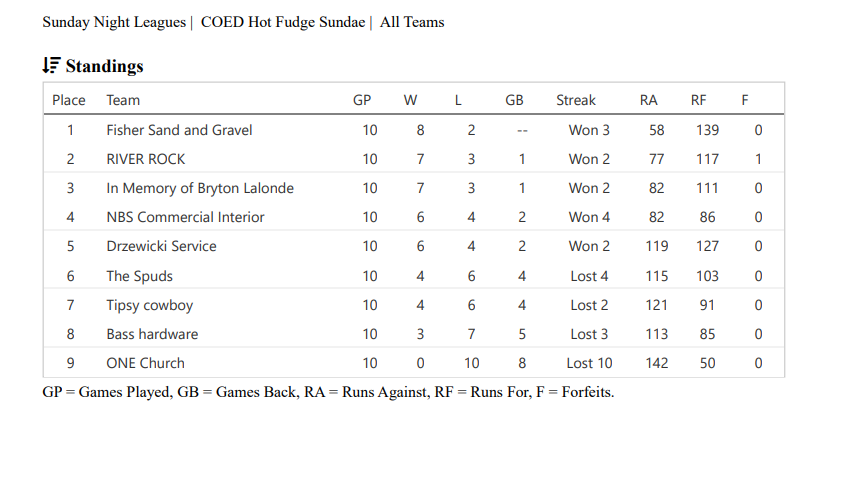This screenshot has width=844, height=478.
Task: Click the RF runs for header
Action: (x=699, y=100)
